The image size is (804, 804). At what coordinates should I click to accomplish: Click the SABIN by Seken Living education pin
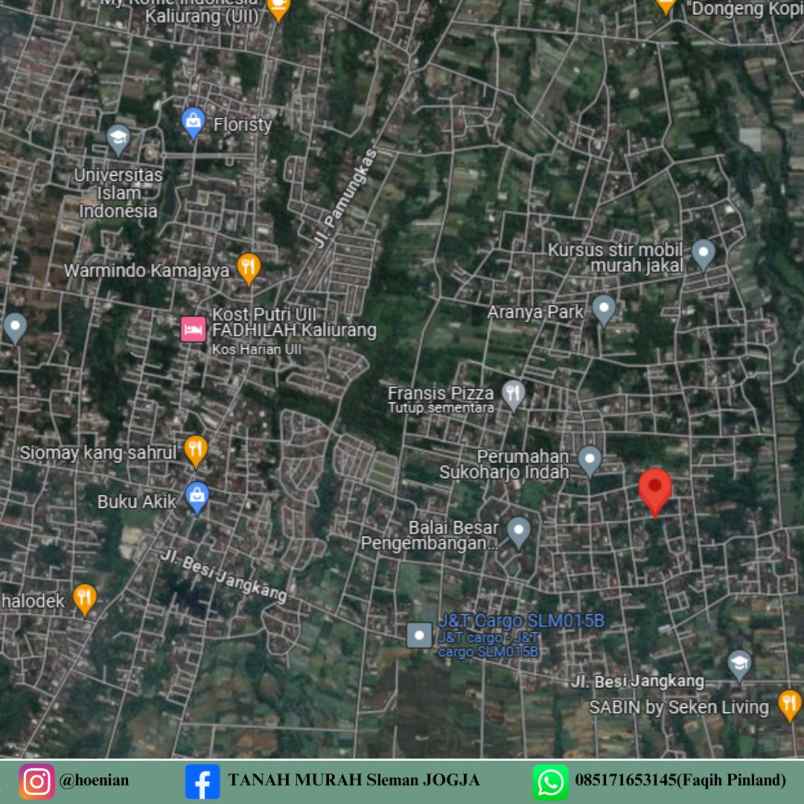click(739, 663)
